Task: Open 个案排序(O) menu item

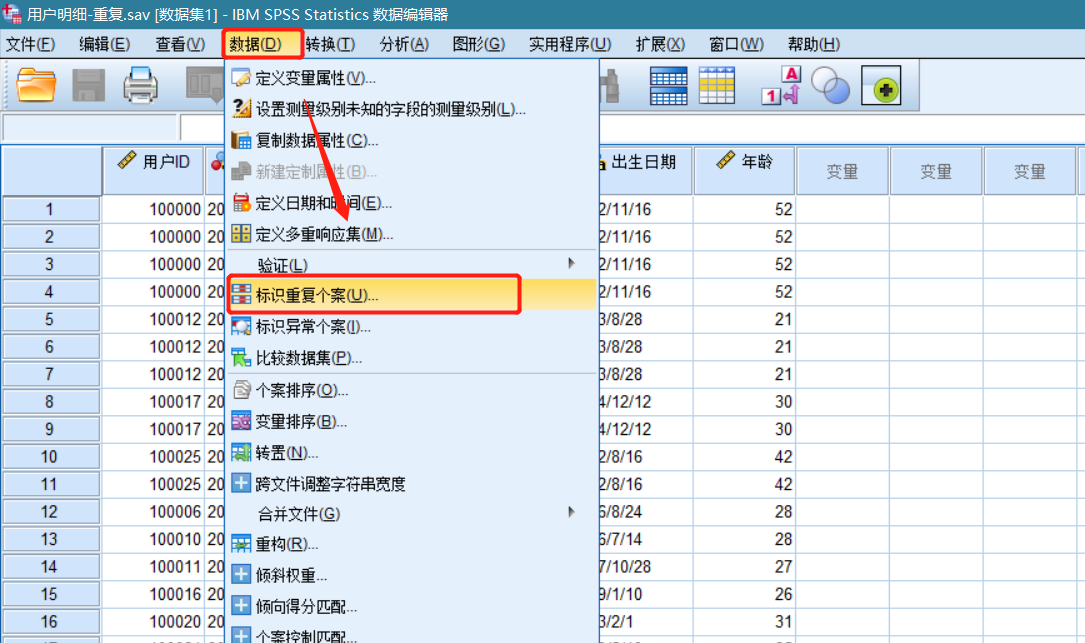Action: 412,390
